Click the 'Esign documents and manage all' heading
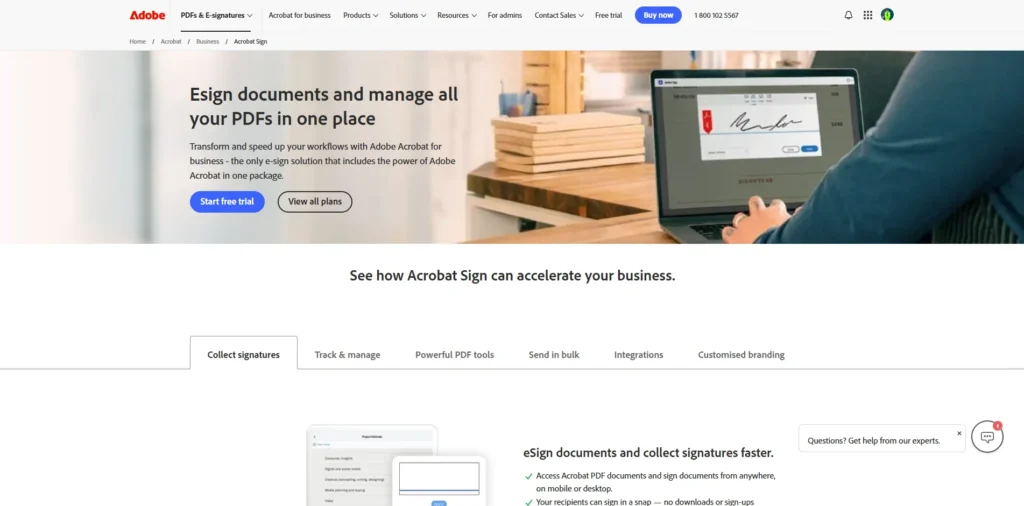The height and width of the screenshot is (506, 1024). 324,106
